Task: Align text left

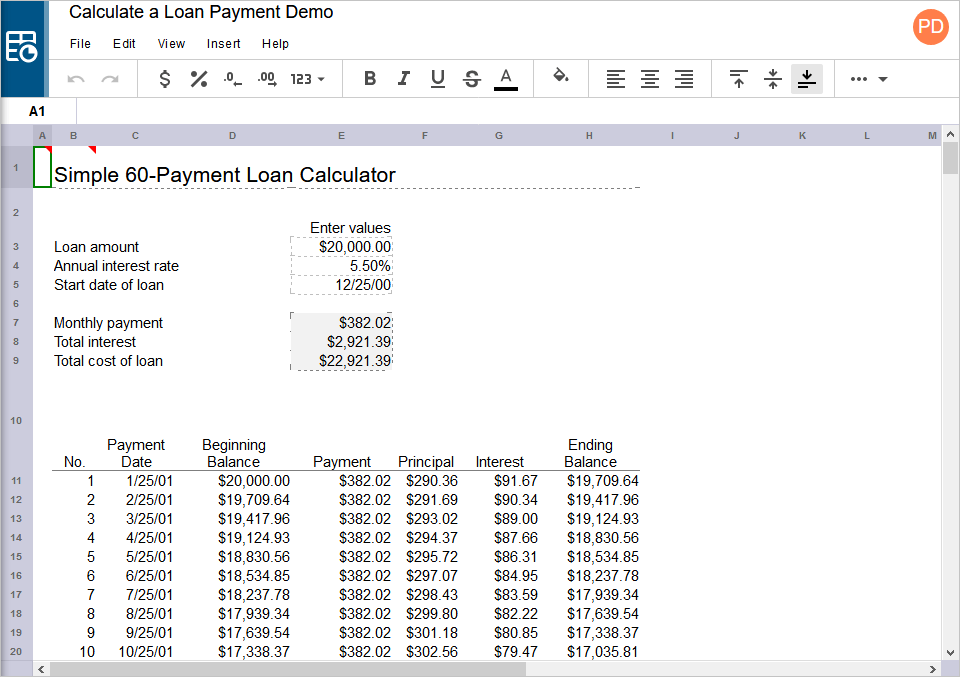Action: [616, 79]
